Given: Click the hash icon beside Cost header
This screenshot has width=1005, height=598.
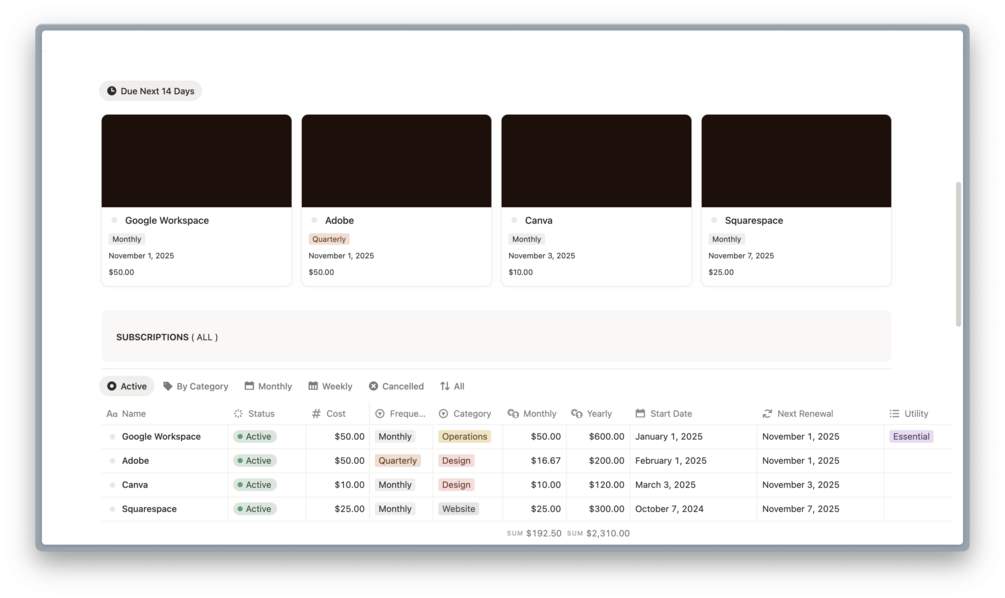Looking at the screenshot, I should tap(316, 414).
